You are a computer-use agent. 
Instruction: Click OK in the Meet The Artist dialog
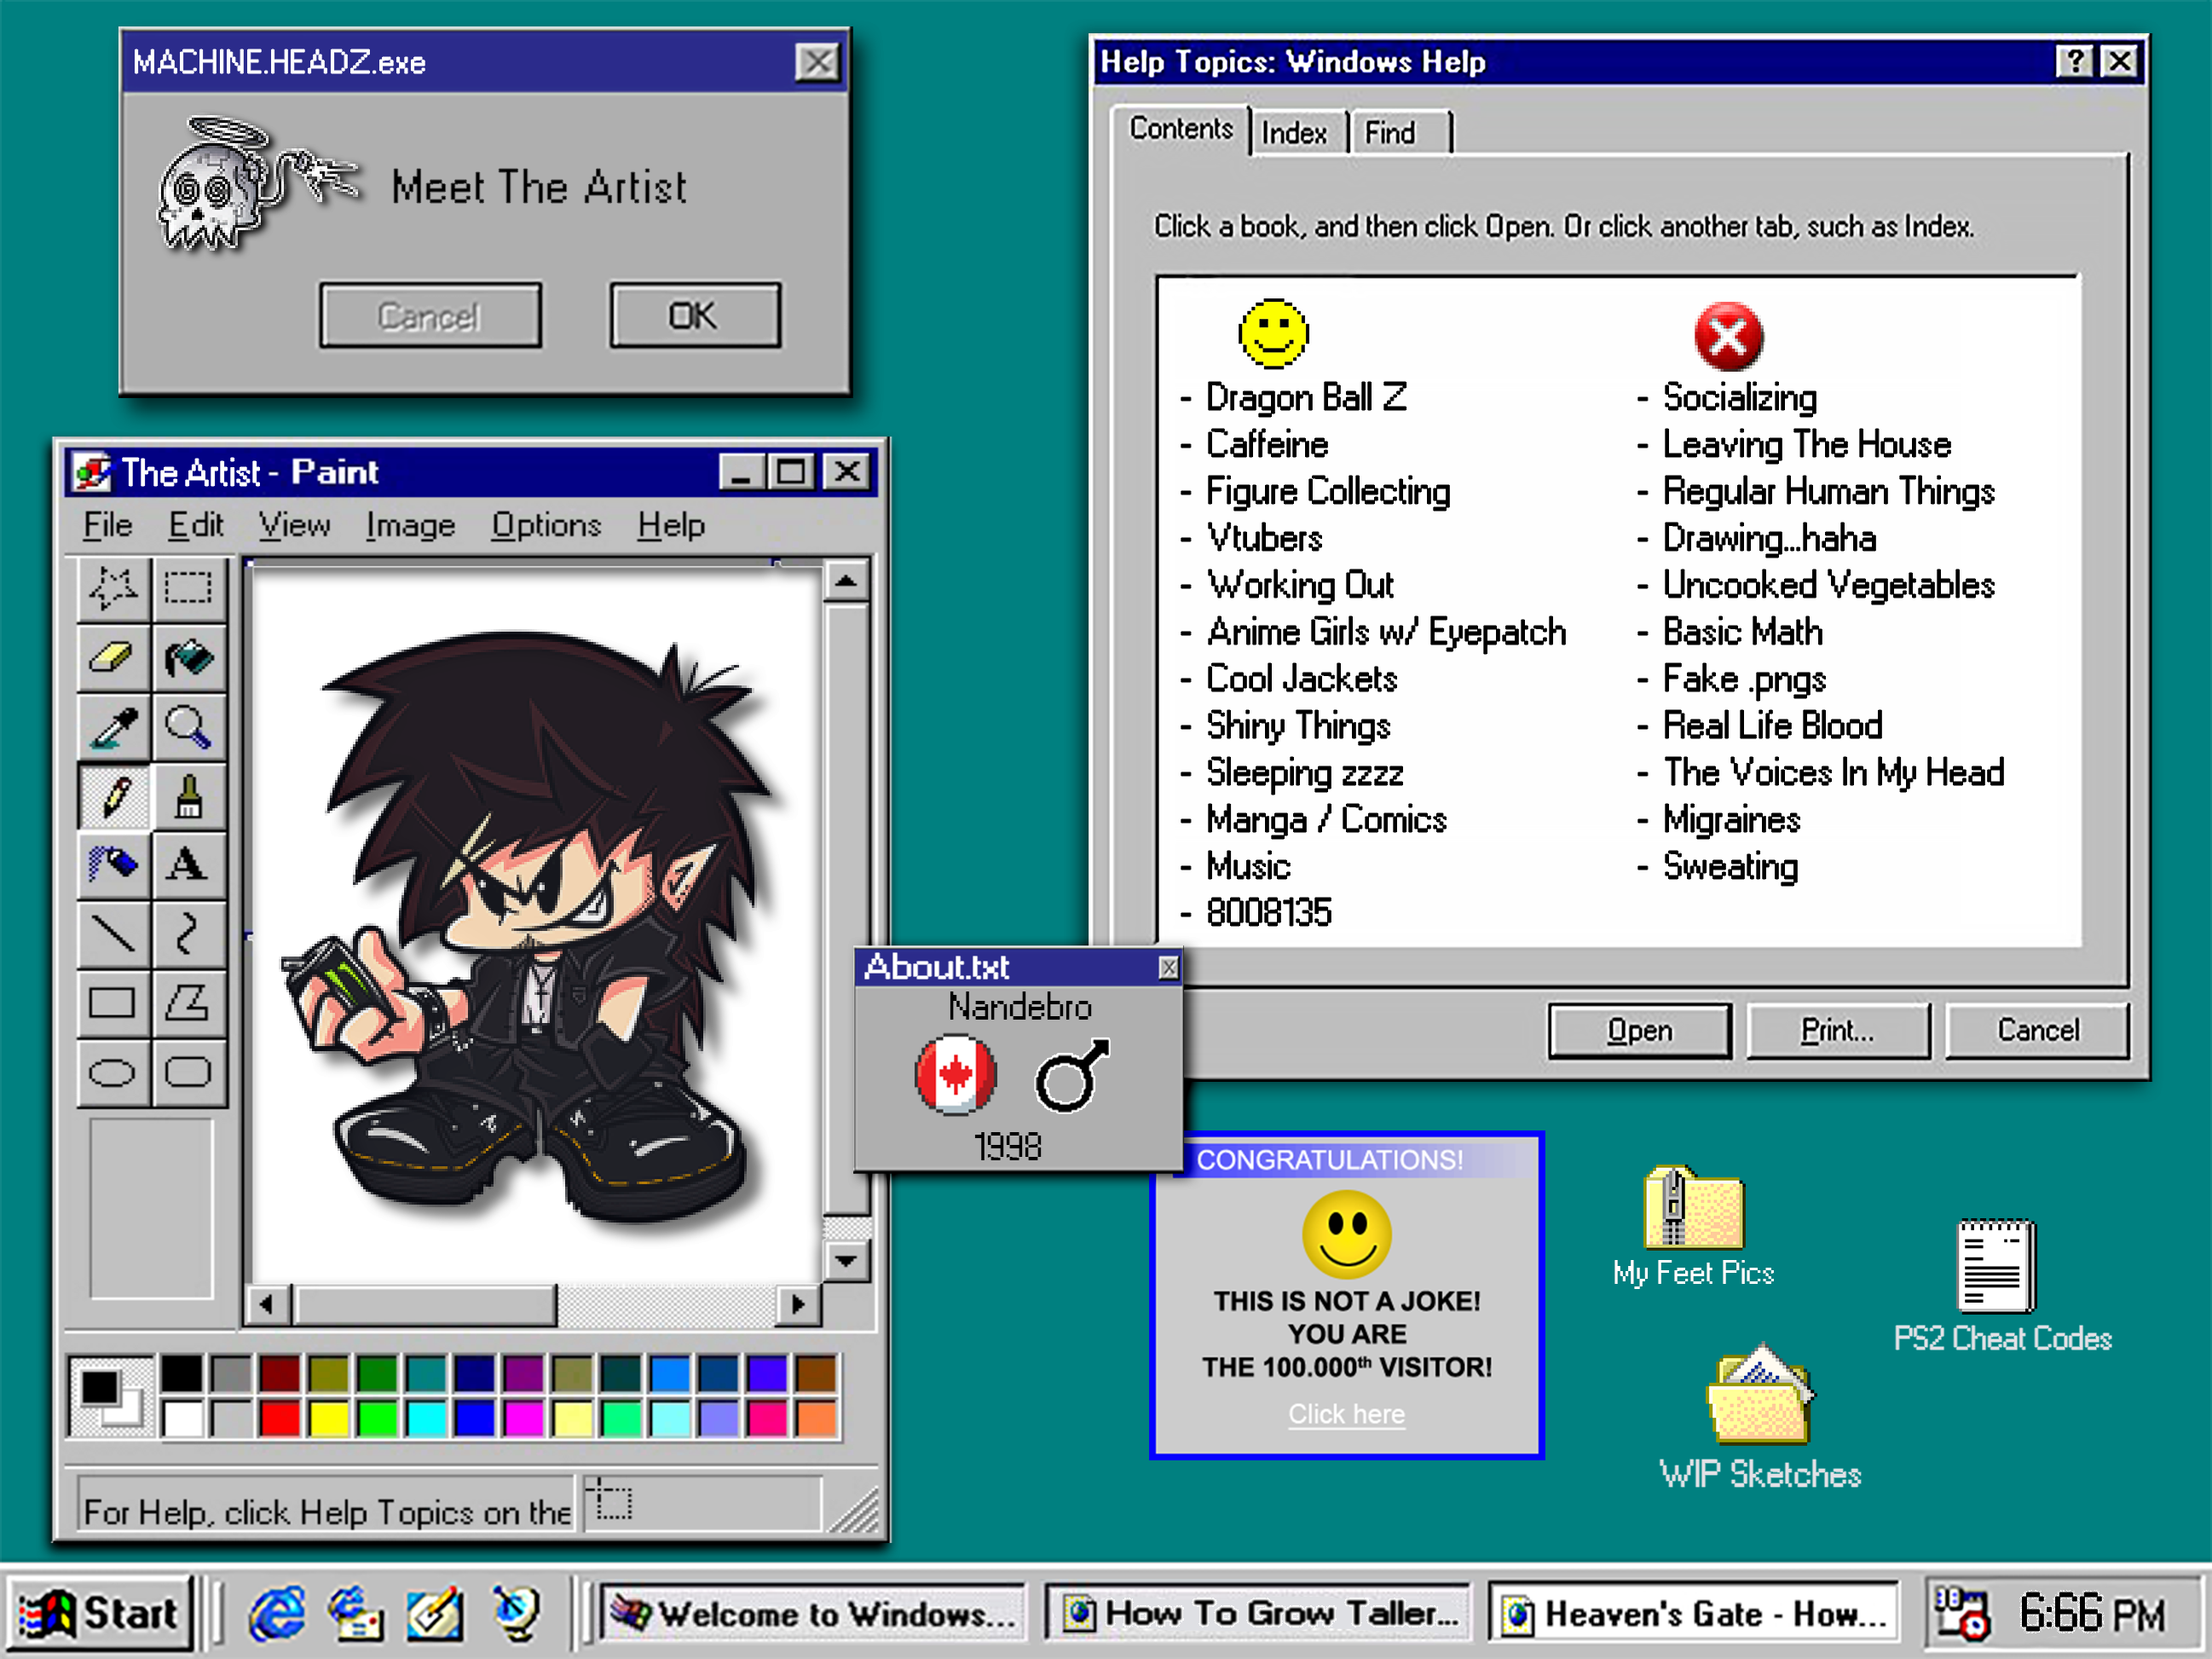click(x=695, y=316)
